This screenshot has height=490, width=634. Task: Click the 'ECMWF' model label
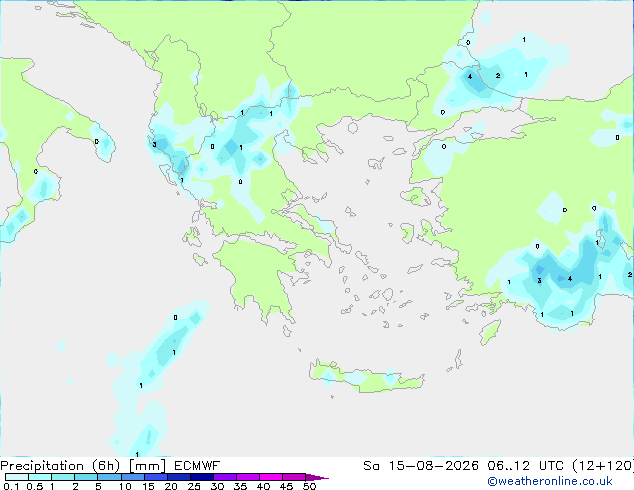[197, 466]
